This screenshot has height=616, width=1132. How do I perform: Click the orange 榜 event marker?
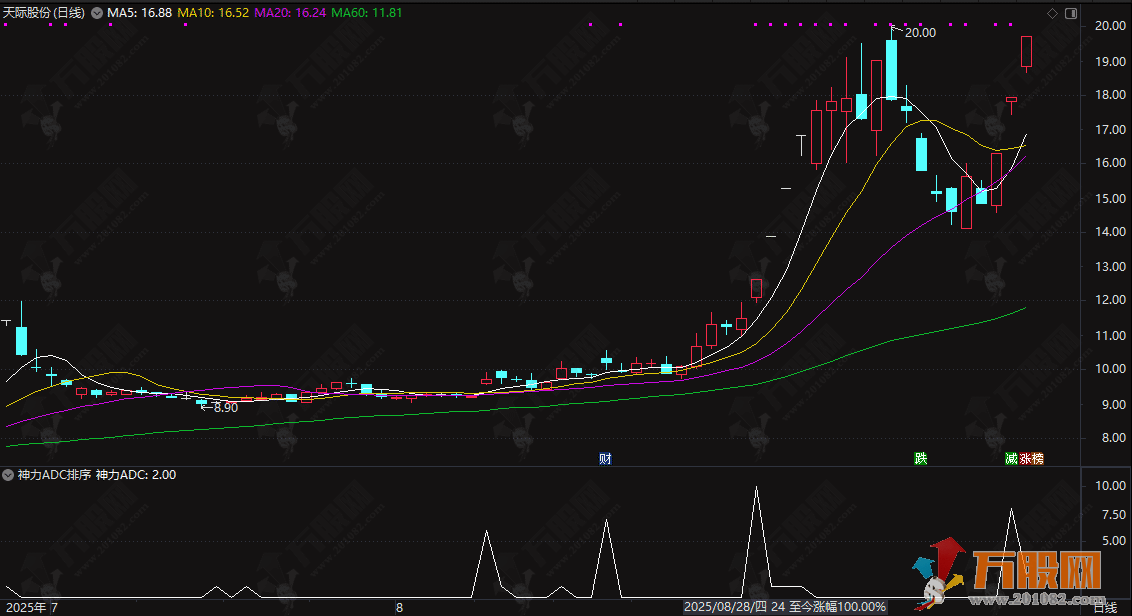(x=1037, y=458)
